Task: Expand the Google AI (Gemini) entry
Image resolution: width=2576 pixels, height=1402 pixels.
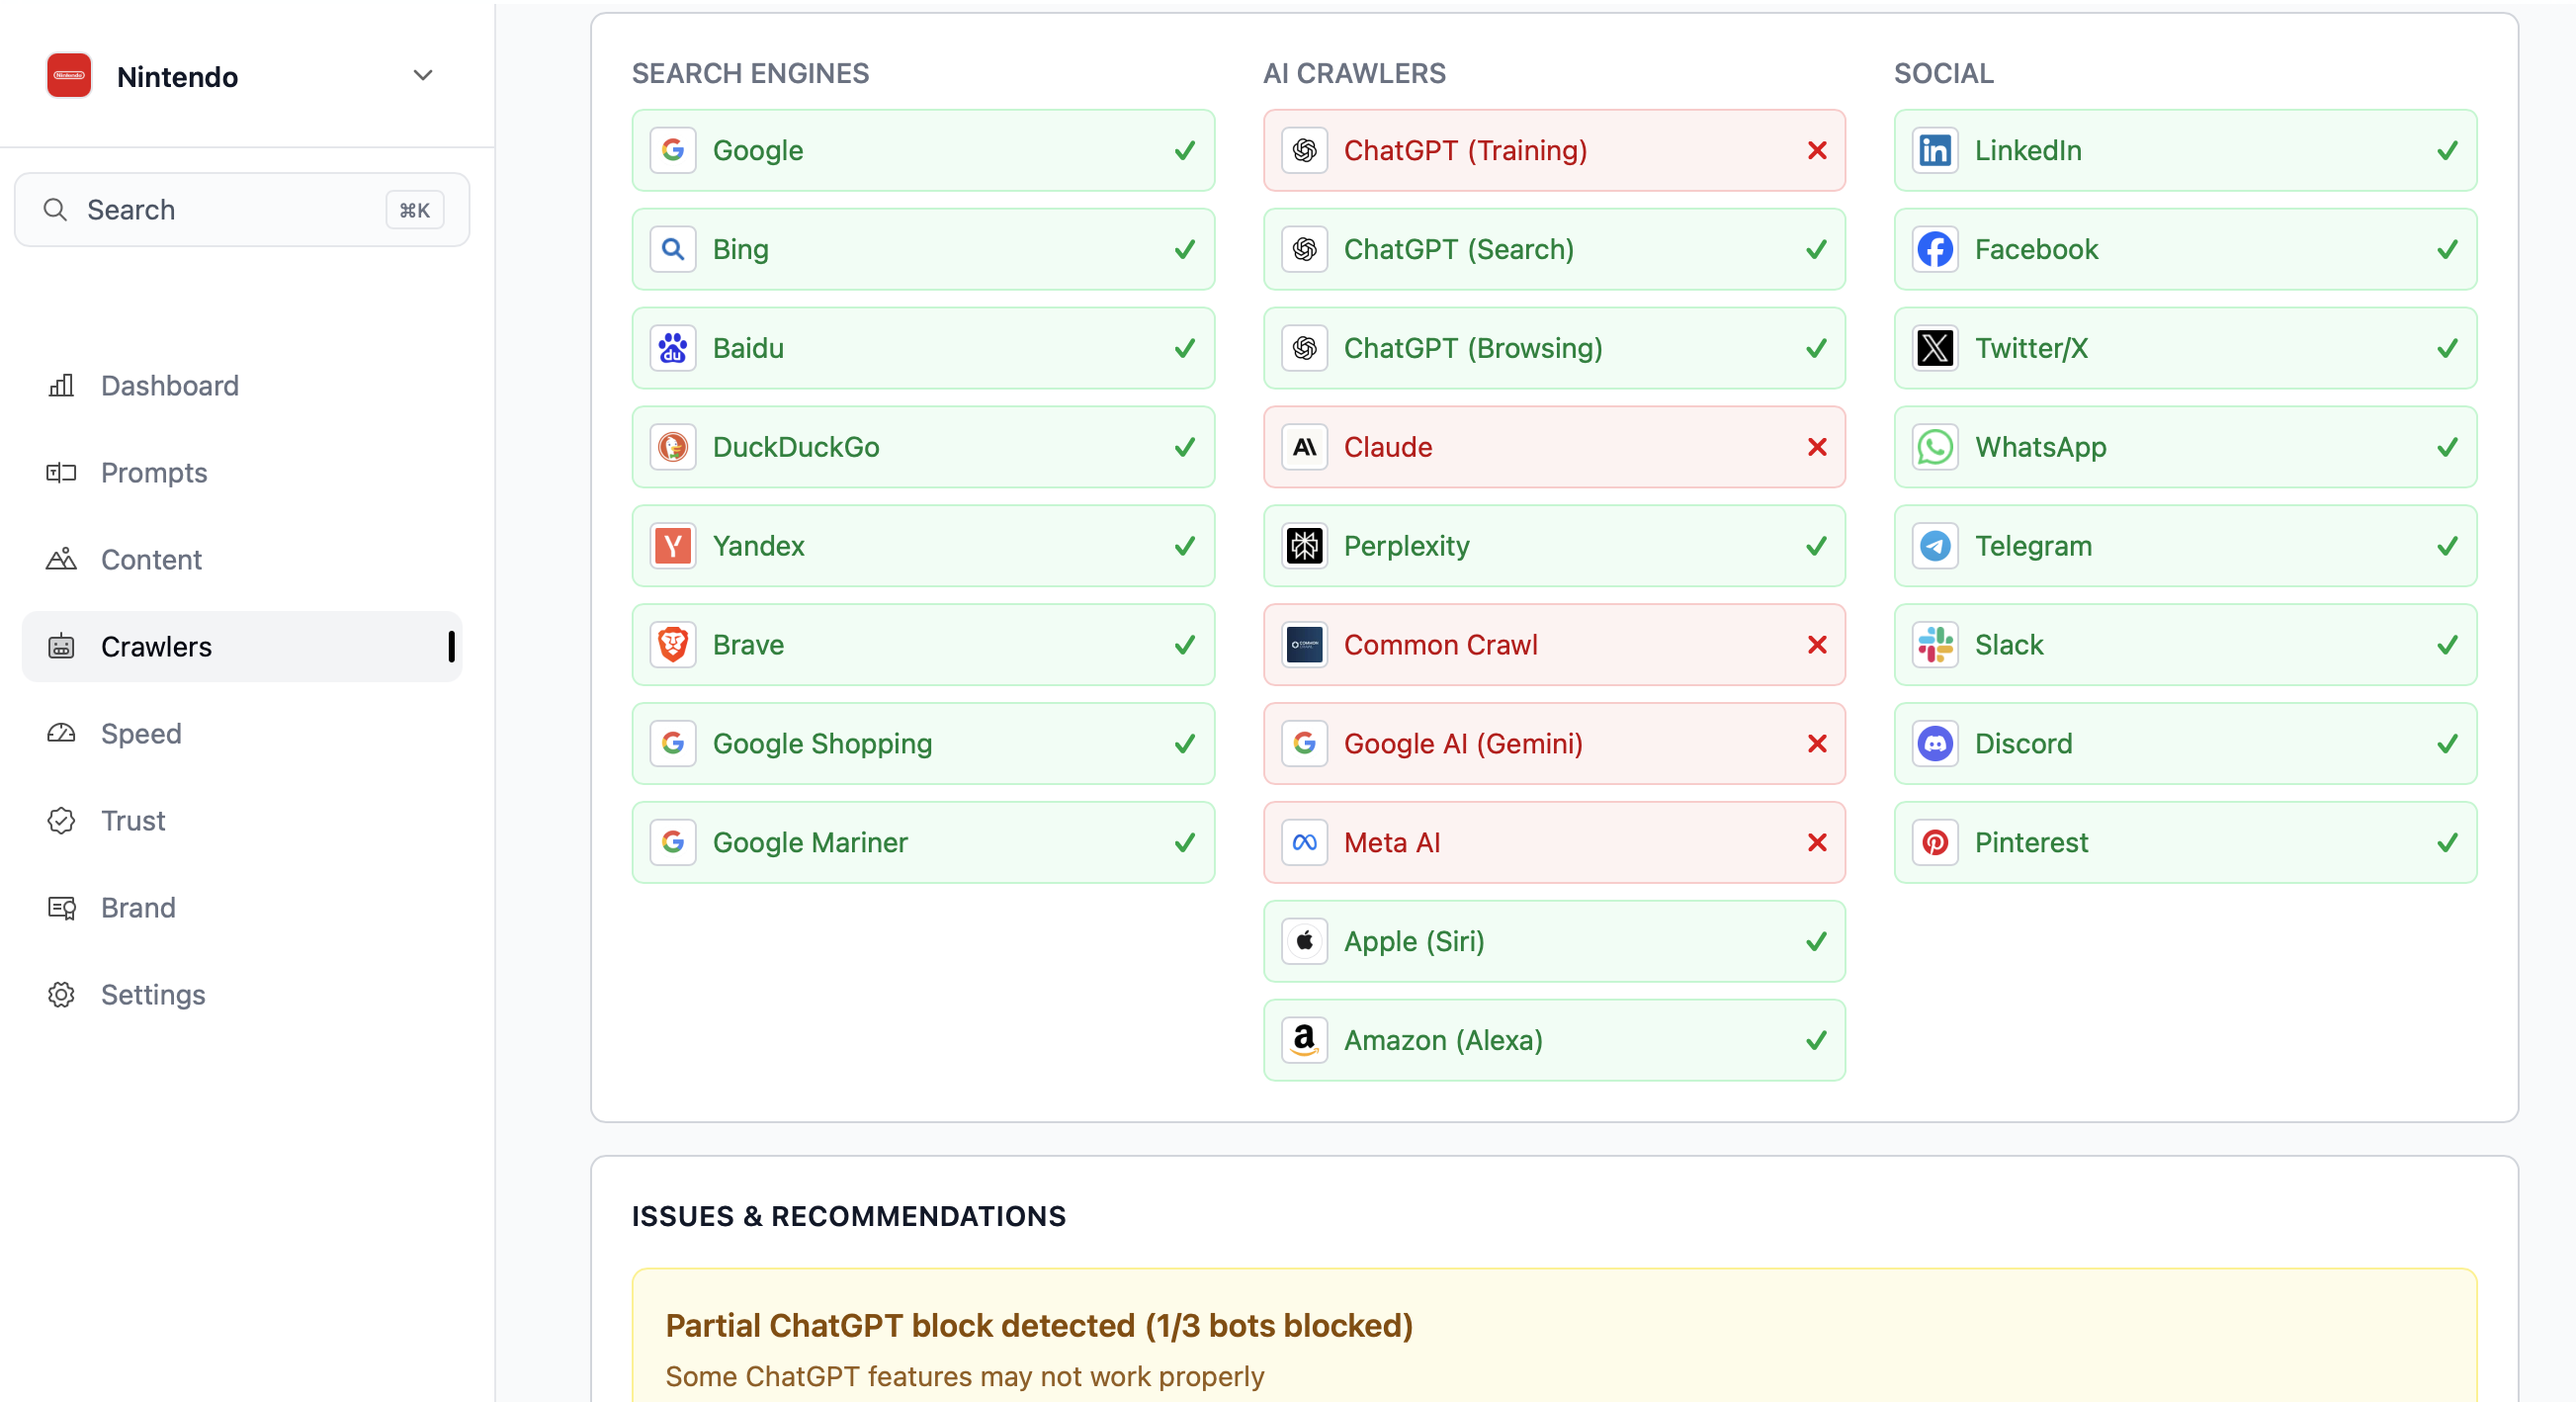Action: pyautogui.click(x=1553, y=744)
